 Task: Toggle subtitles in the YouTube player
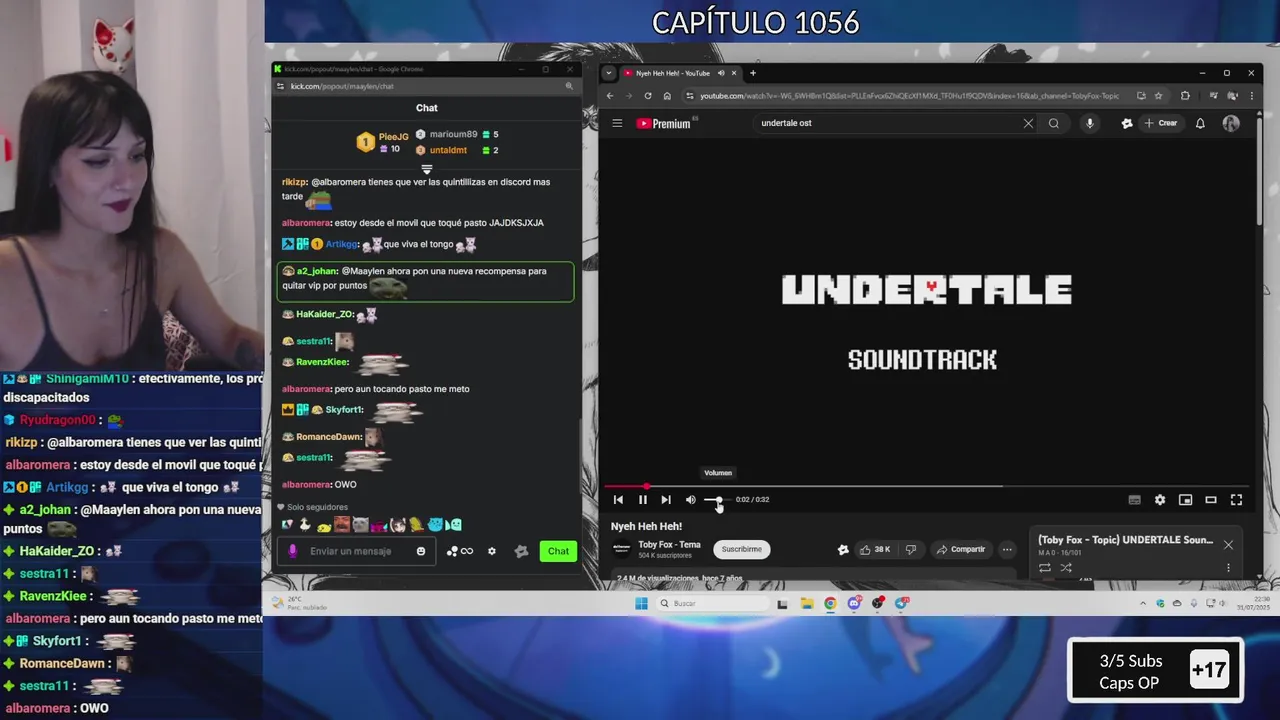1134,500
